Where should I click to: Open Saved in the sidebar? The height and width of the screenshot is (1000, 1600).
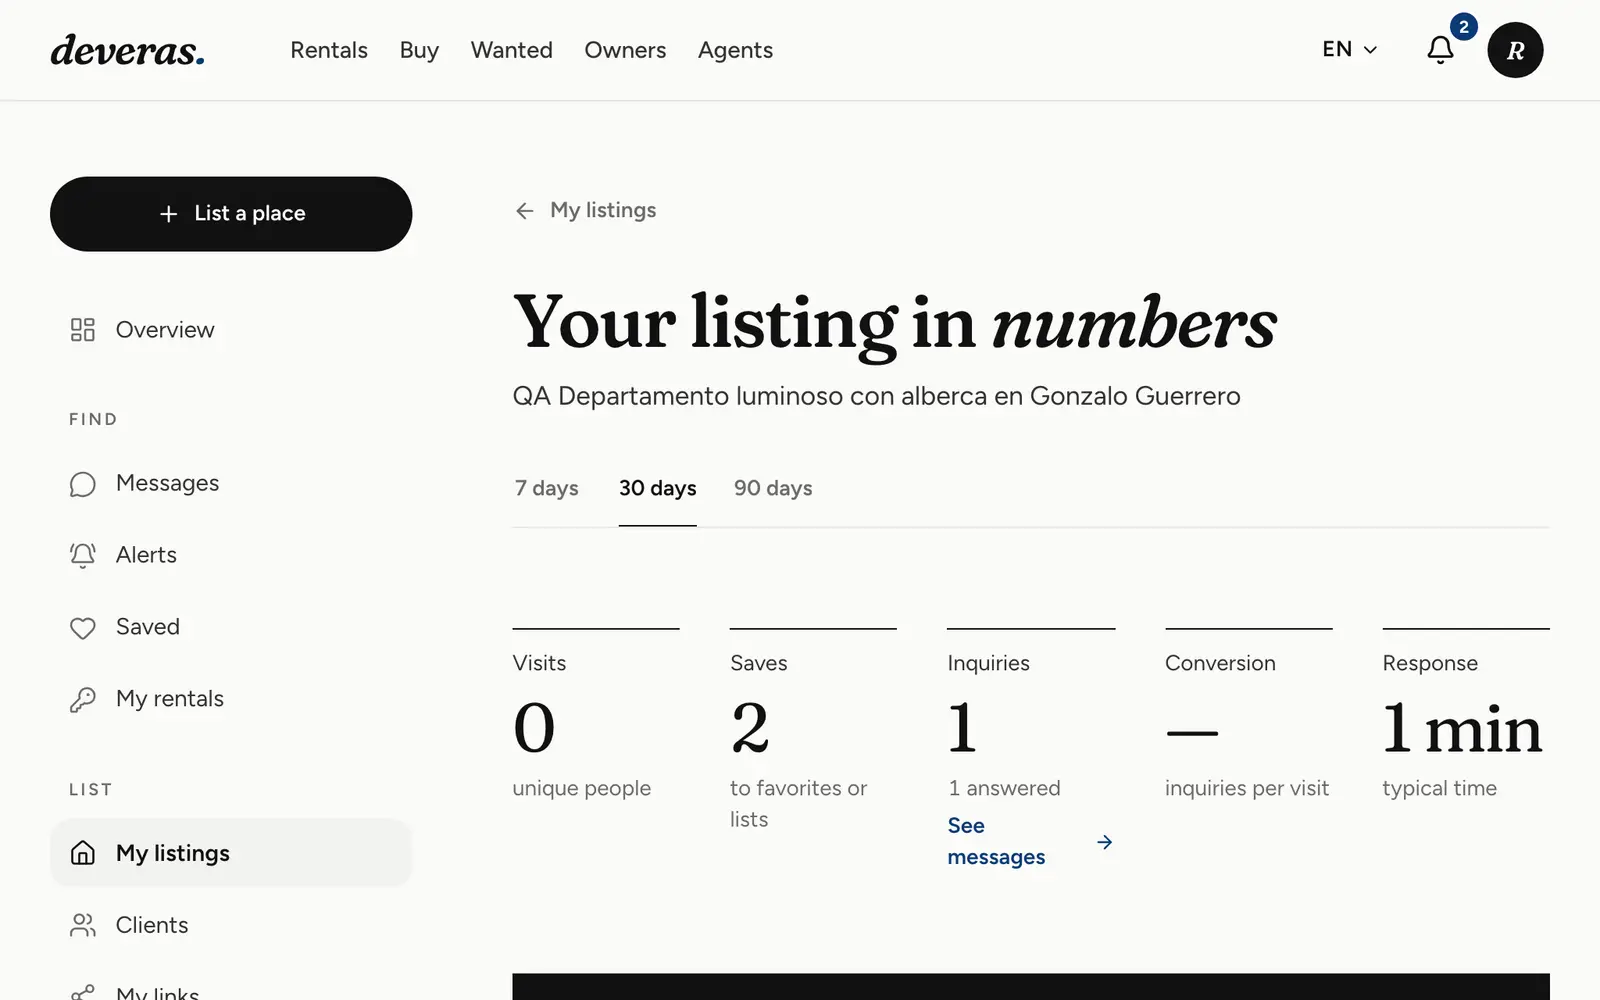click(x=231, y=628)
